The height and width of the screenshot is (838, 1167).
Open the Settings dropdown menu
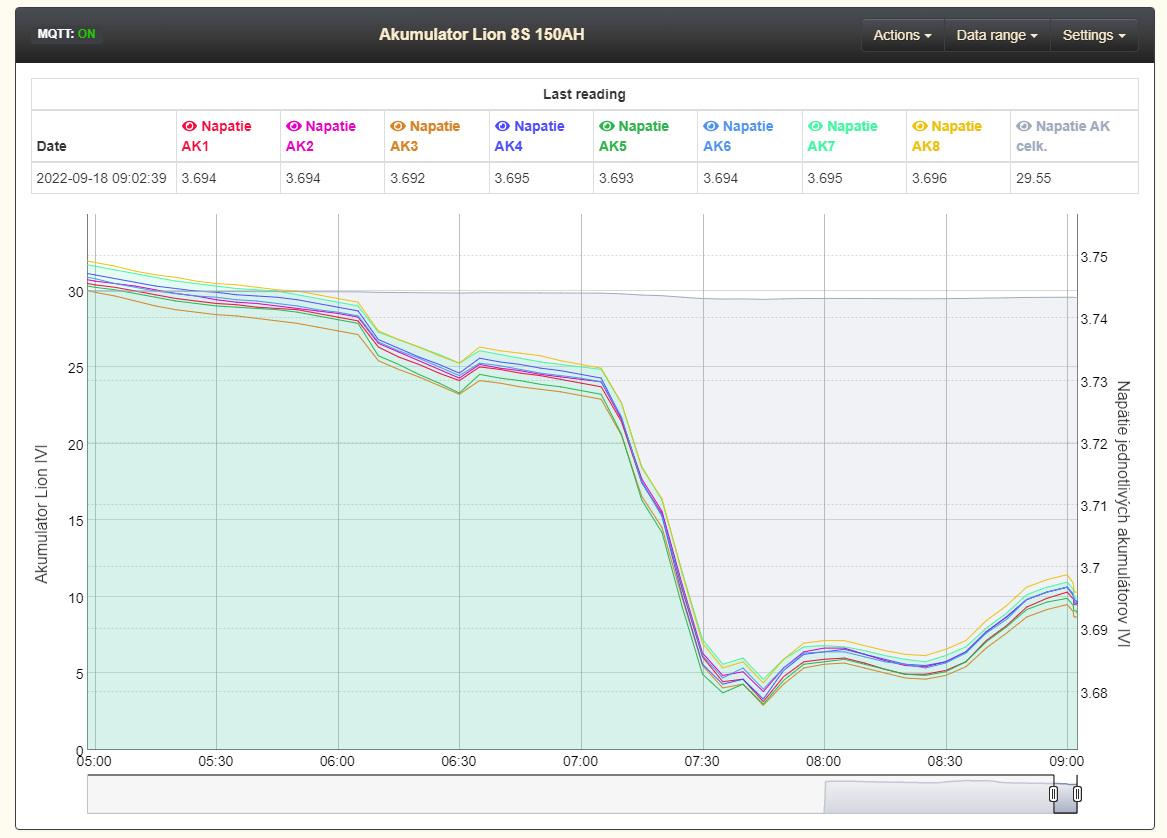pos(1093,35)
